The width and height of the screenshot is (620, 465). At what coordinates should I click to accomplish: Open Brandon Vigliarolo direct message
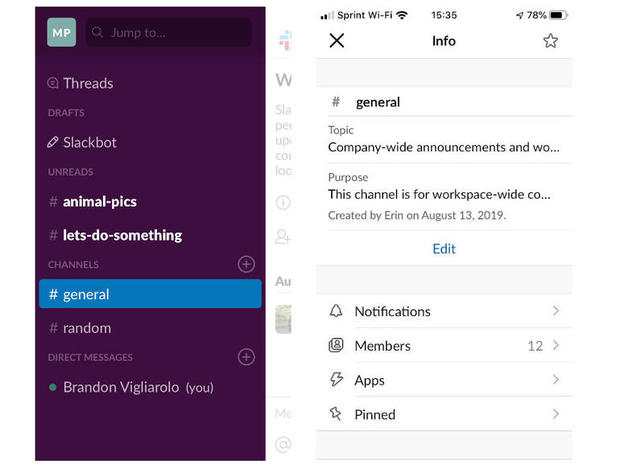pos(137,387)
